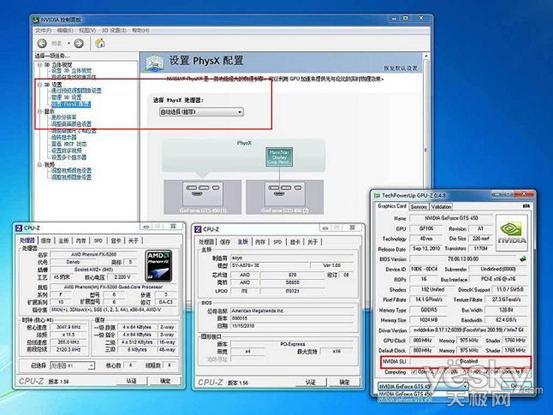Open 处理器 tab in CPU-Z mainboard window

click(206, 242)
